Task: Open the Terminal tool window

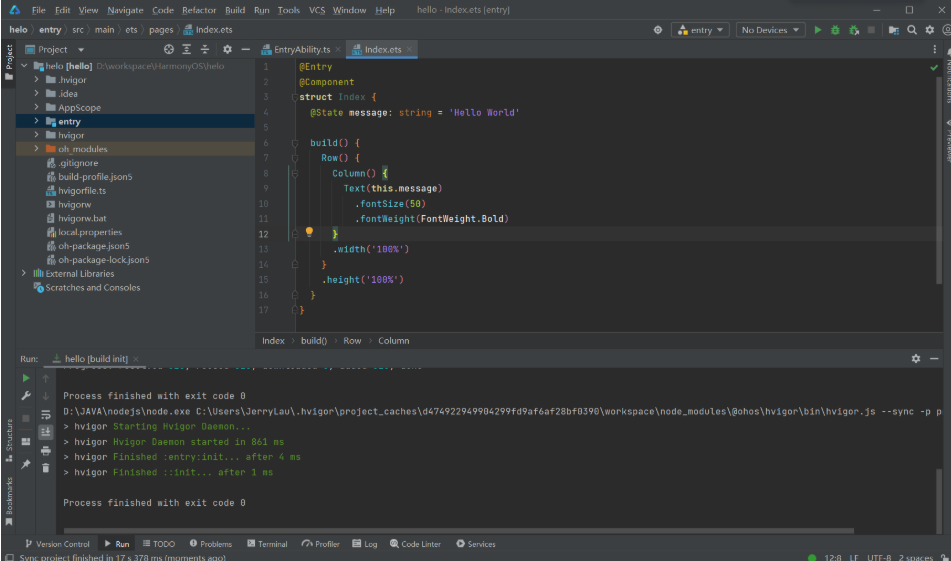Action: point(266,544)
